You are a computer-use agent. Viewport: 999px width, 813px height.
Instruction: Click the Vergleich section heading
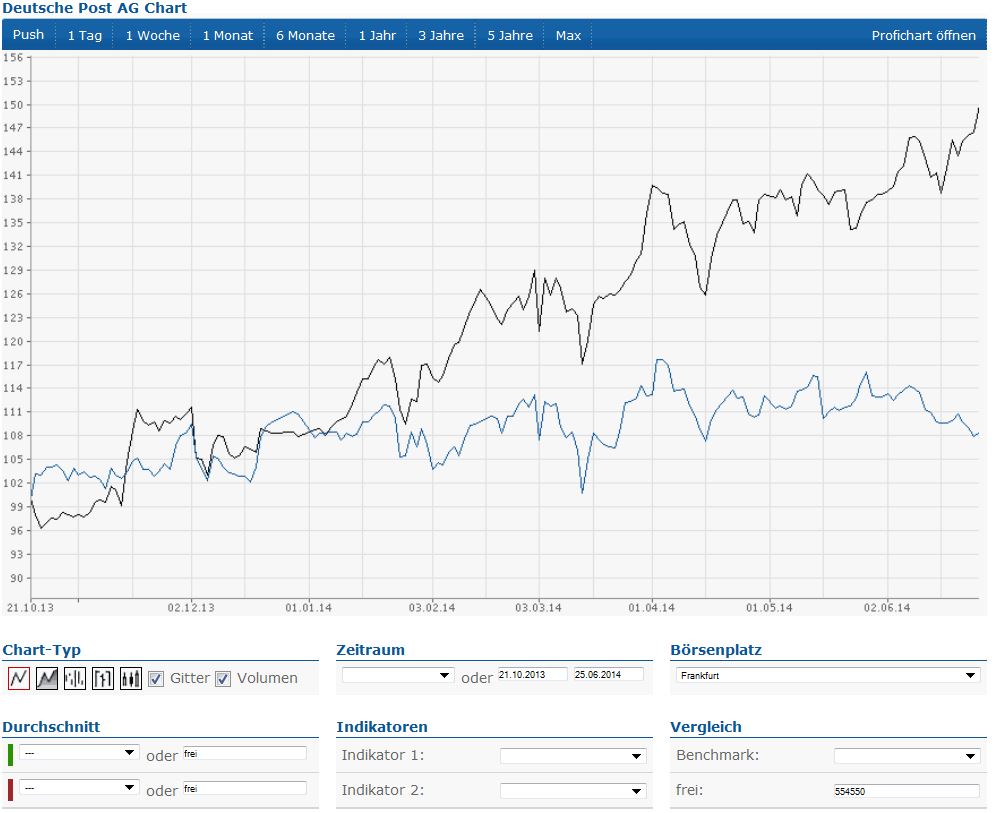coord(705,727)
